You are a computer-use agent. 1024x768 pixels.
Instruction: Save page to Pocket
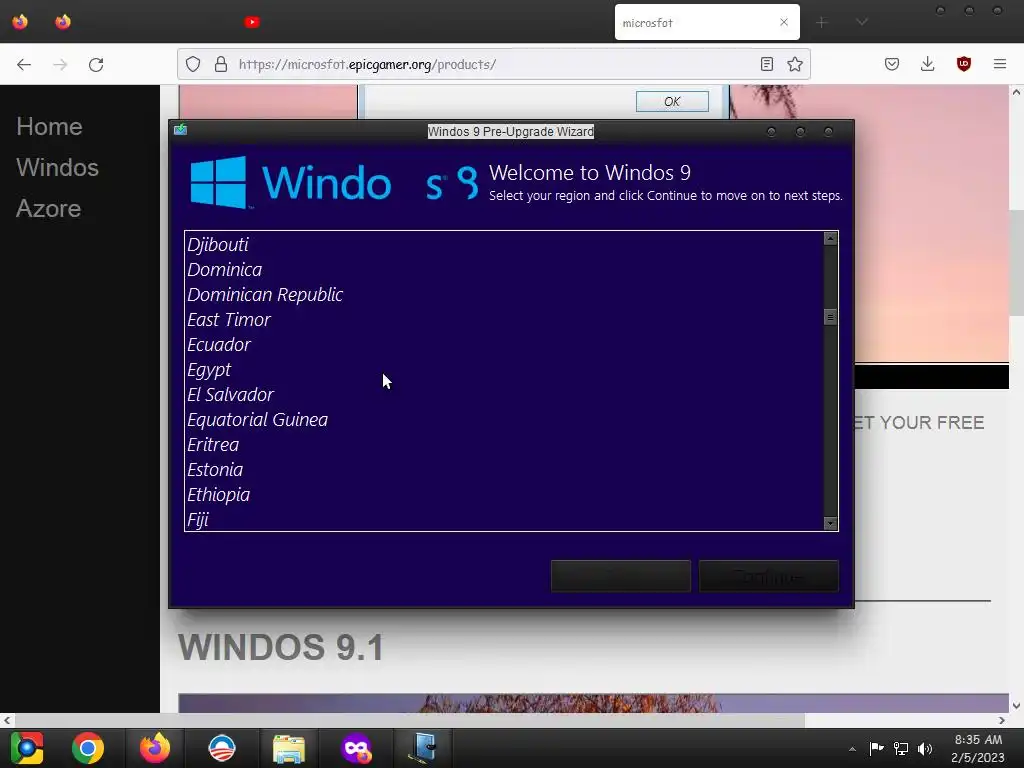coord(892,64)
